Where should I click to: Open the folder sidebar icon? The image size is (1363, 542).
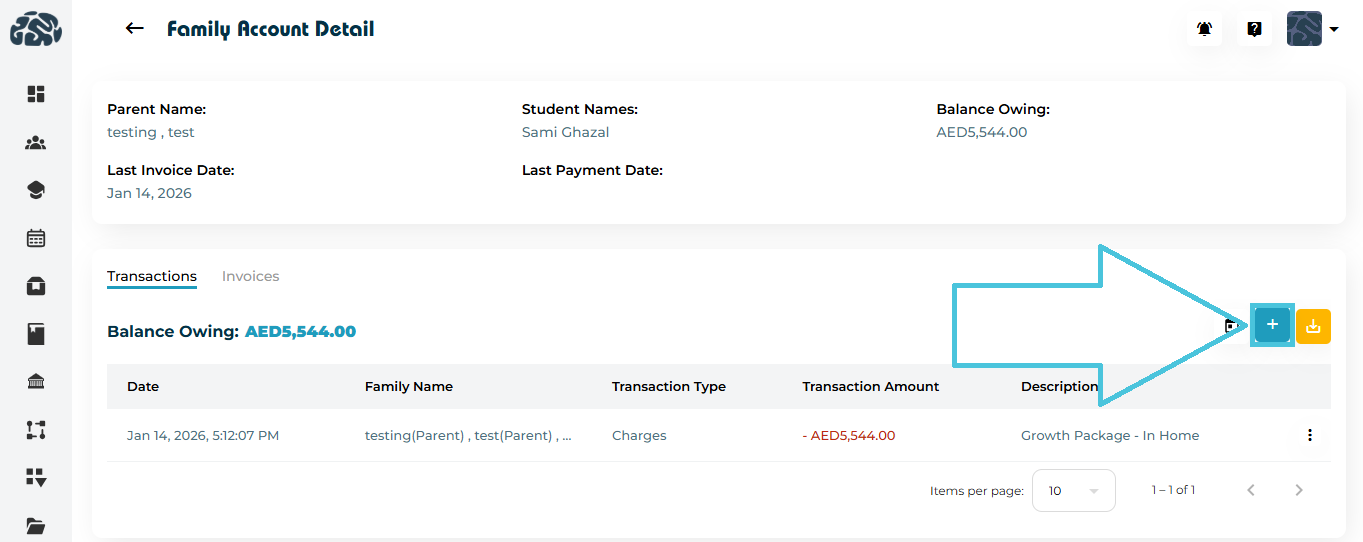click(36, 526)
